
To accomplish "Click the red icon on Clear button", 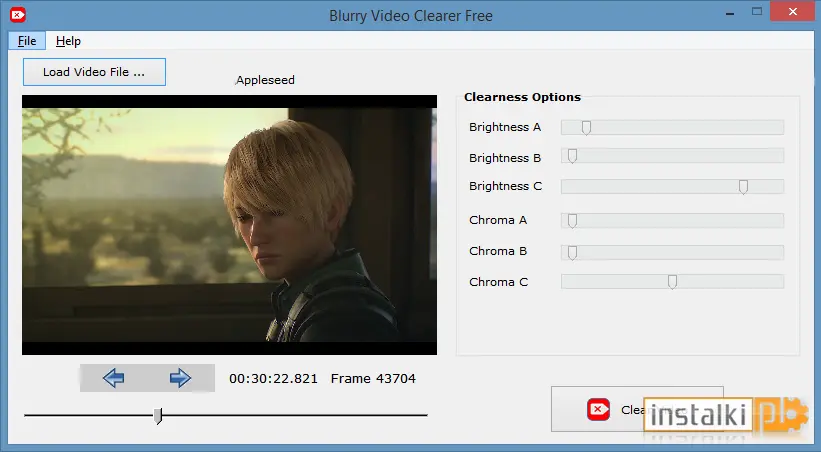I will (598, 409).
